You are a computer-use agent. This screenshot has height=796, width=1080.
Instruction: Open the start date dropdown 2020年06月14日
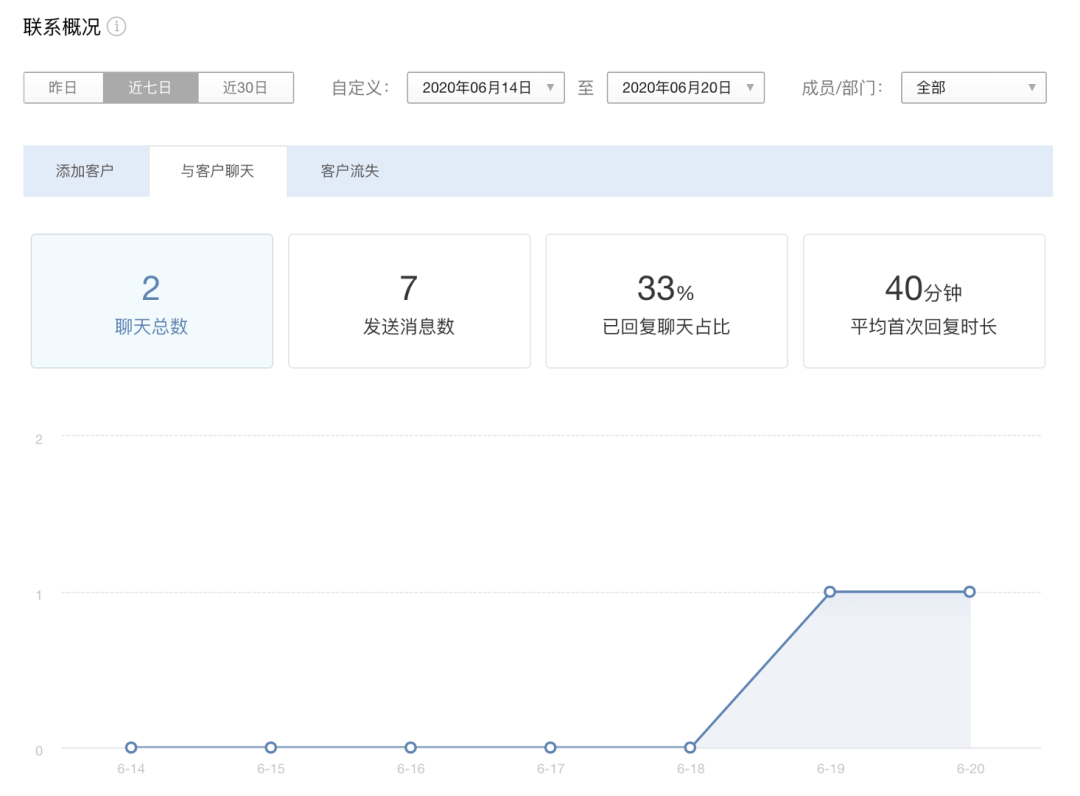486,88
